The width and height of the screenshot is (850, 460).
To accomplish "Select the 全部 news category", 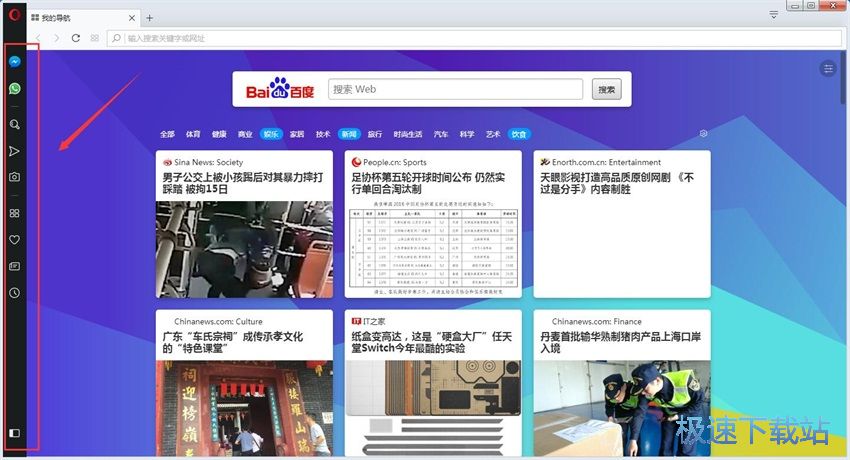I will click(x=168, y=134).
